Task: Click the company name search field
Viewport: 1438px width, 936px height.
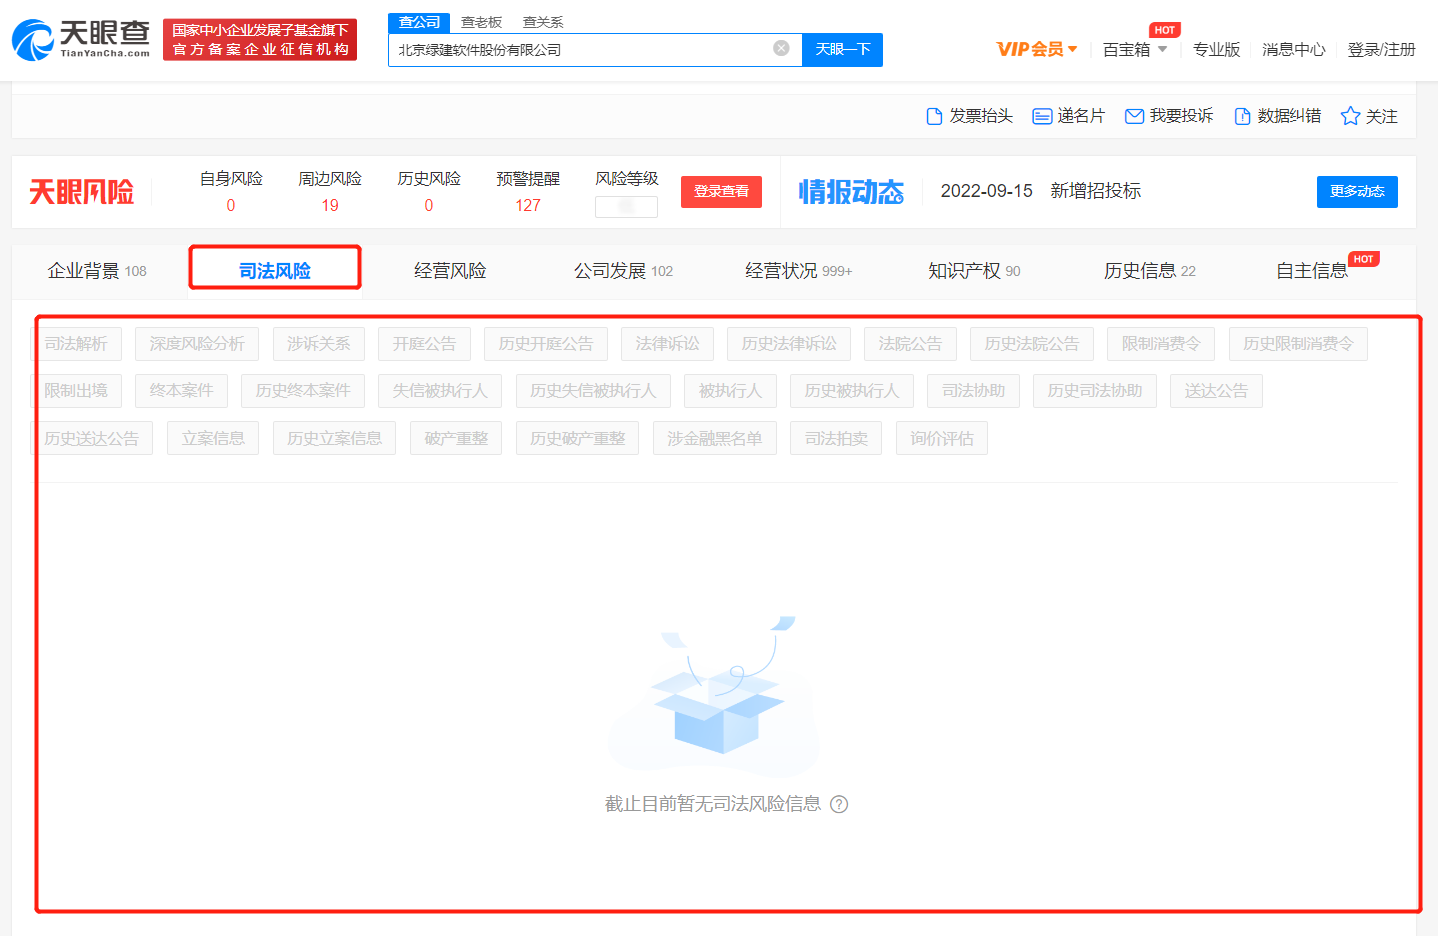Action: (580, 49)
